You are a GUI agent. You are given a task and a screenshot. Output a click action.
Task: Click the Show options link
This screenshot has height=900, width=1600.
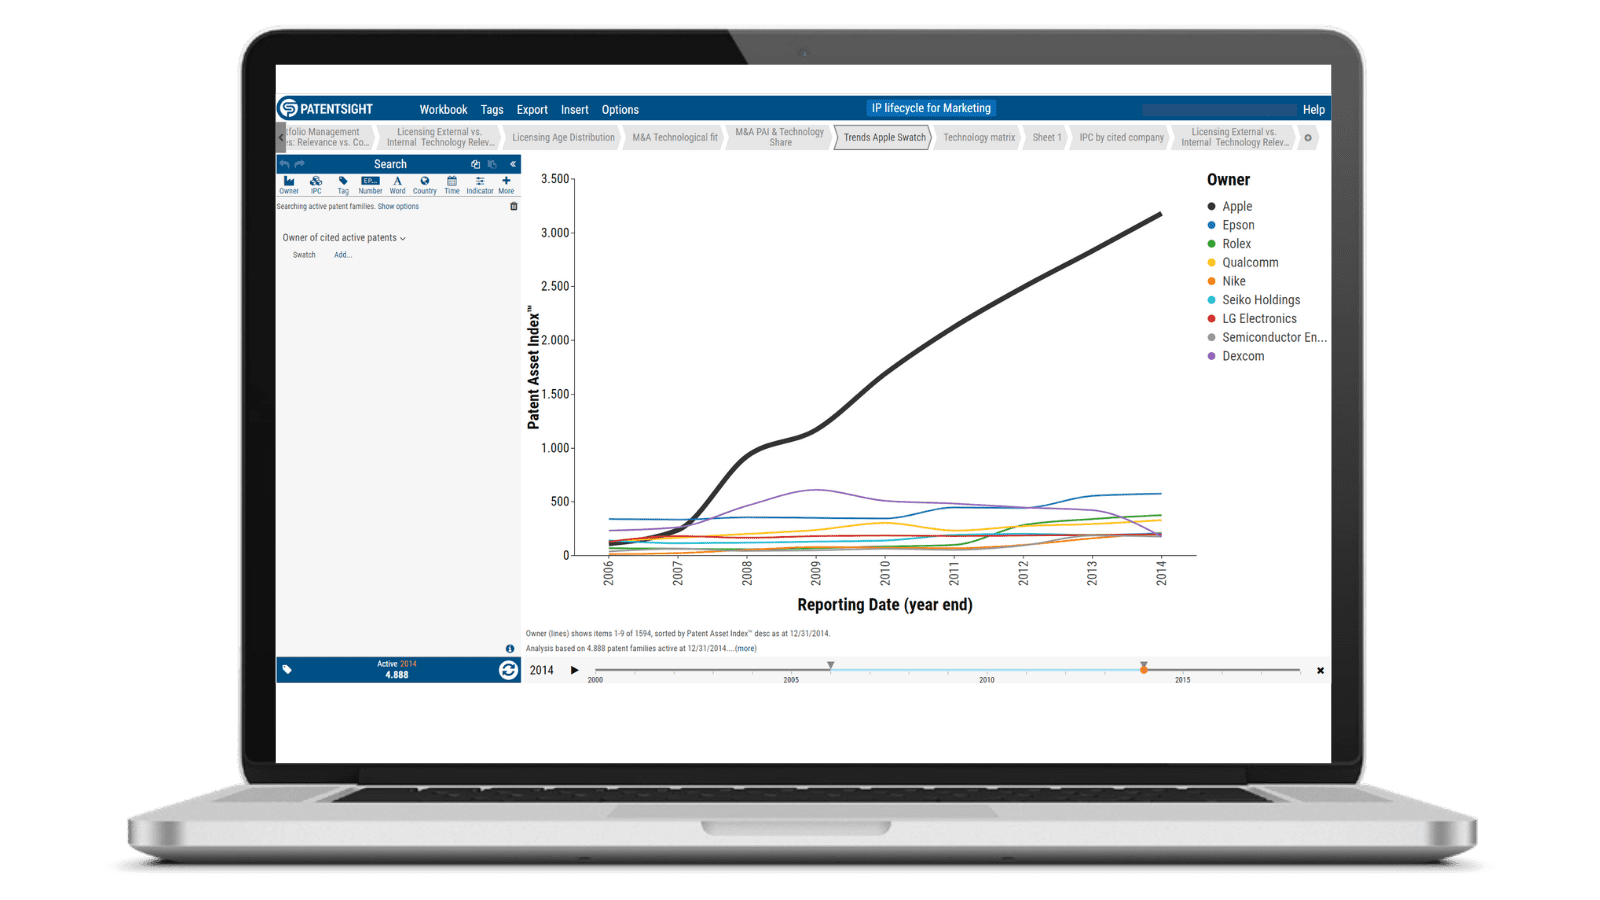(398, 207)
